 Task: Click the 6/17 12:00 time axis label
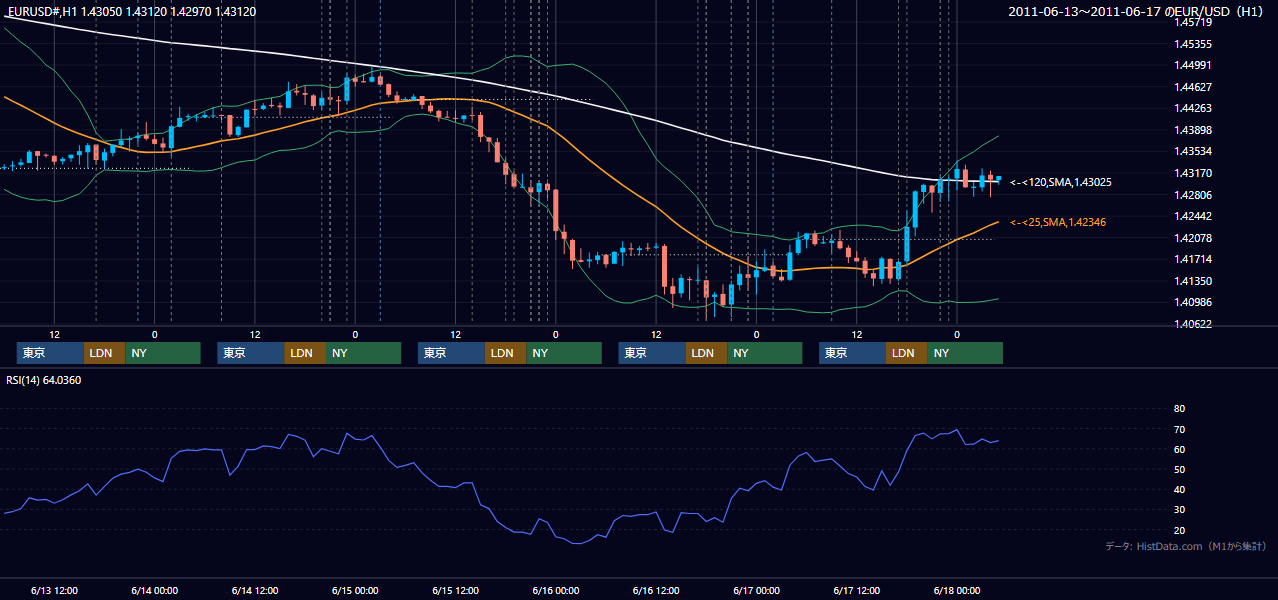click(857, 590)
